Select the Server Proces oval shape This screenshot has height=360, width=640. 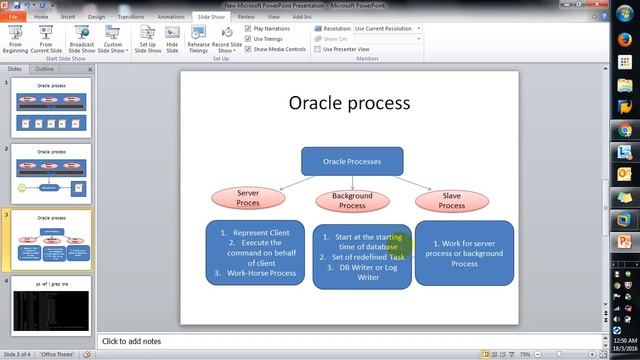248,198
